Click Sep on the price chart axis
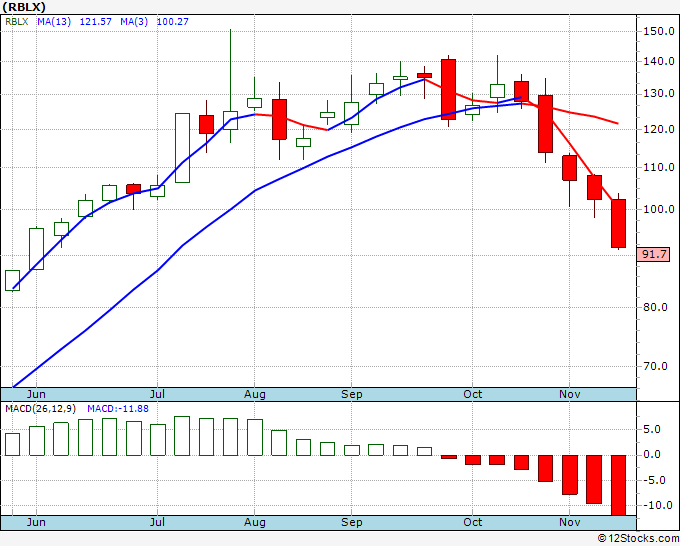Screen dimensions: 680x546 pyautogui.click(x=351, y=394)
